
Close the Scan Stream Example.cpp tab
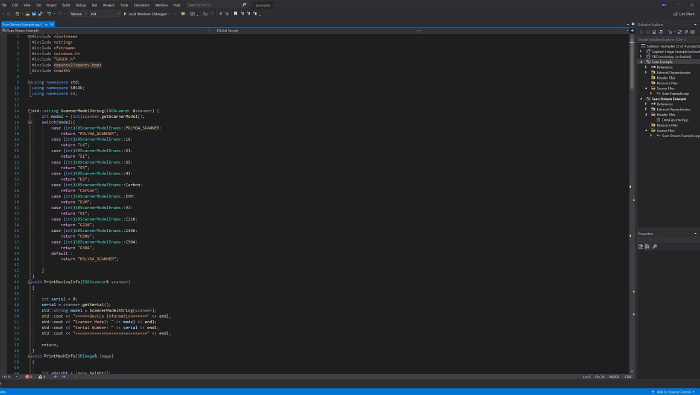click(x=51, y=25)
